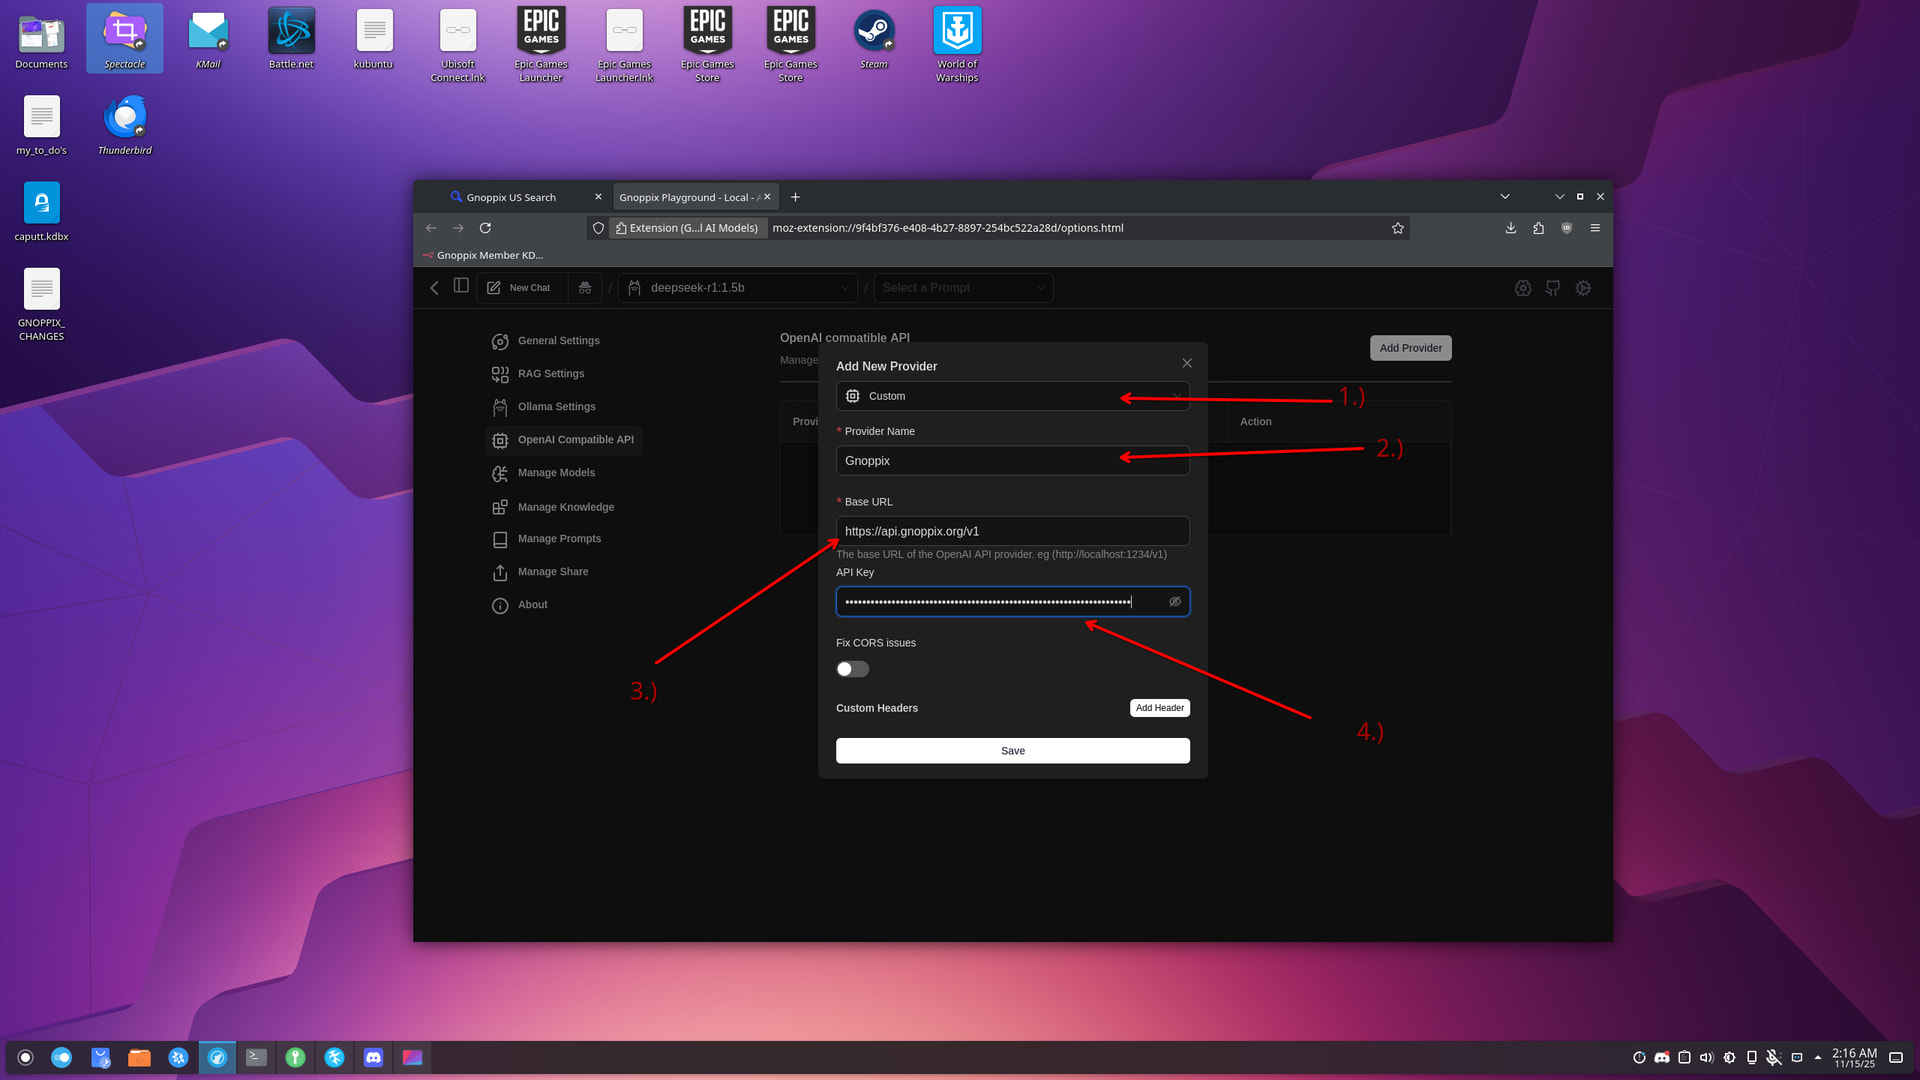Open the Firefox extensions puzzle icon
The width and height of the screenshot is (1920, 1080).
coord(1538,228)
